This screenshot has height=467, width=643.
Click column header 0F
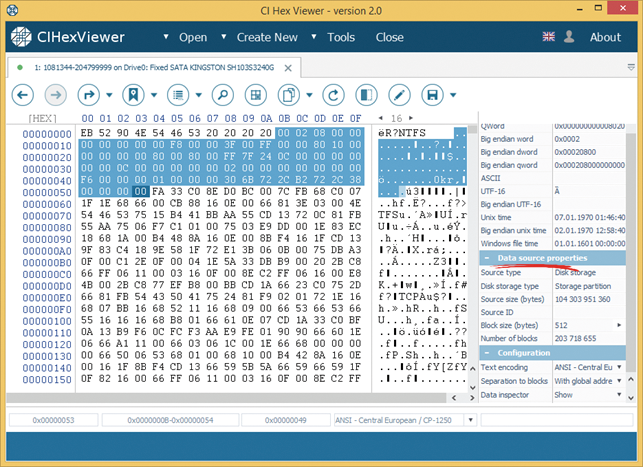click(x=356, y=118)
